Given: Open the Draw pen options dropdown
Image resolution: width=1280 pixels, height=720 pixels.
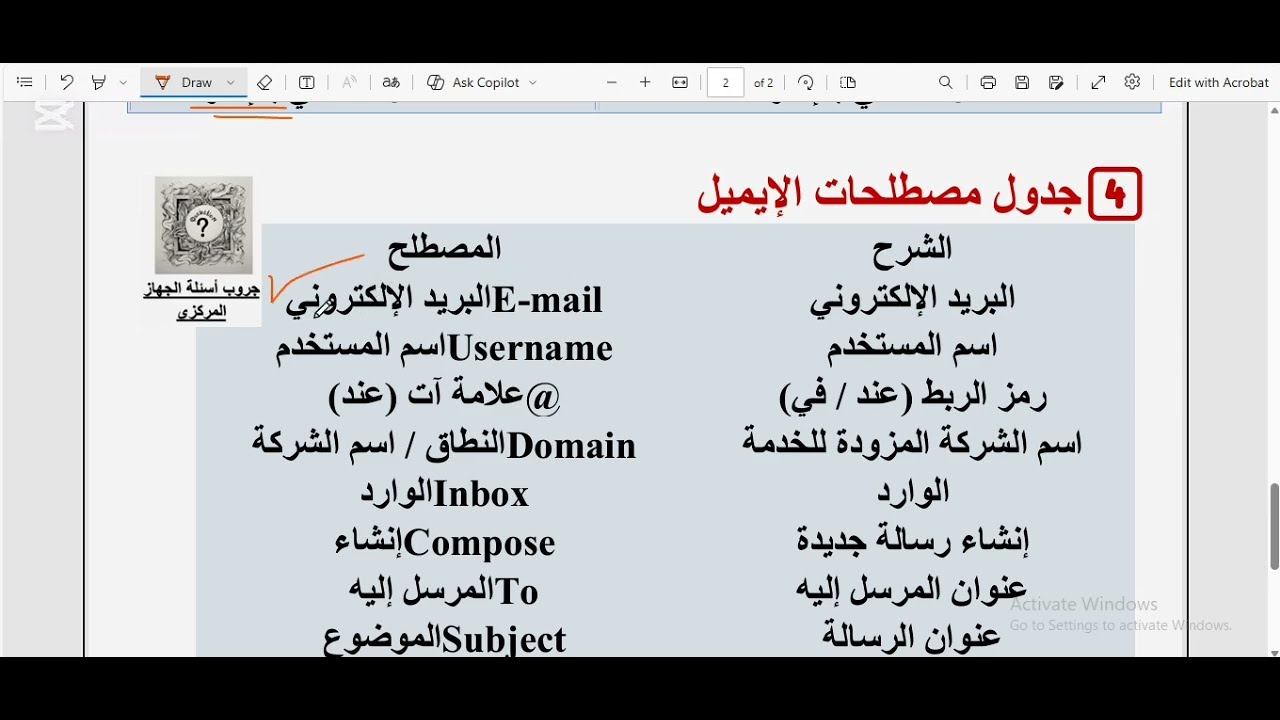Looking at the screenshot, I should click(231, 83).
